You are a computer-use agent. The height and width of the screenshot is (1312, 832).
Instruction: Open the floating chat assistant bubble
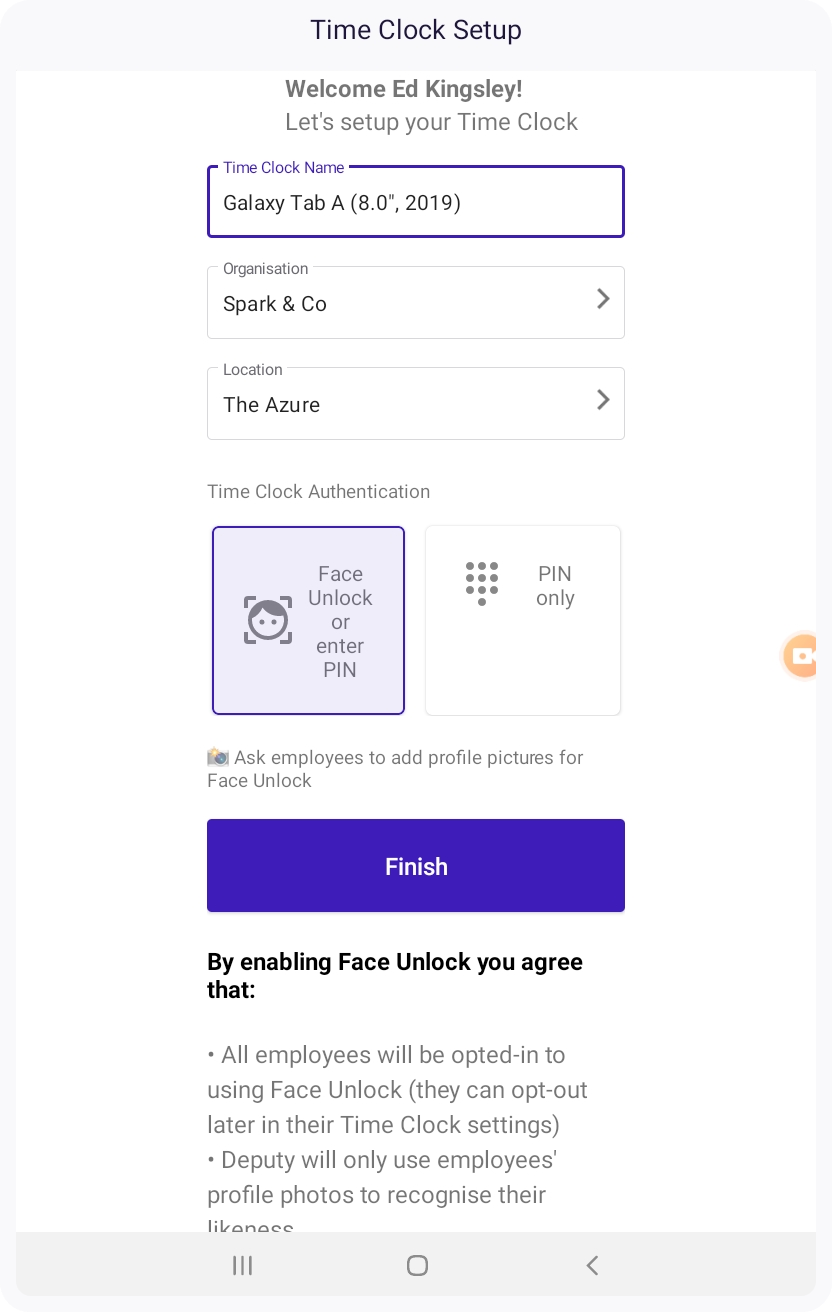point(801,656)
